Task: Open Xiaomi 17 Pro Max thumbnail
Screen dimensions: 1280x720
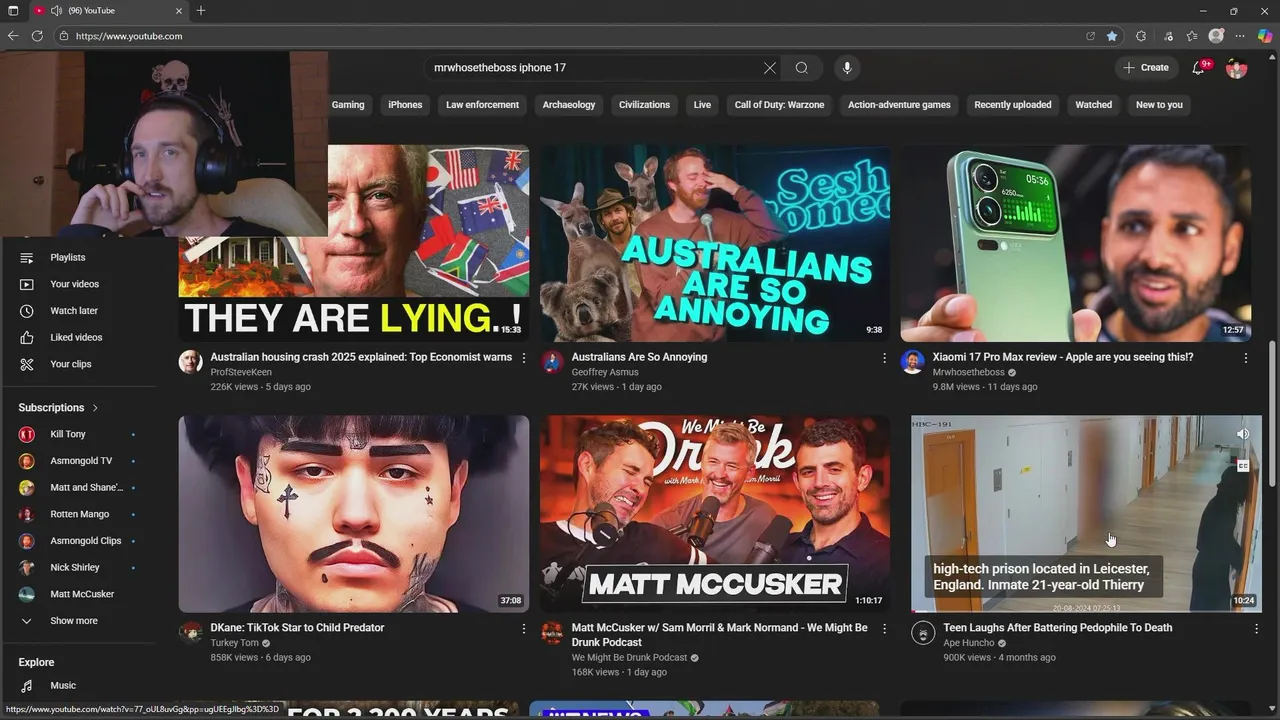Action: click(x=1076, y=243)
